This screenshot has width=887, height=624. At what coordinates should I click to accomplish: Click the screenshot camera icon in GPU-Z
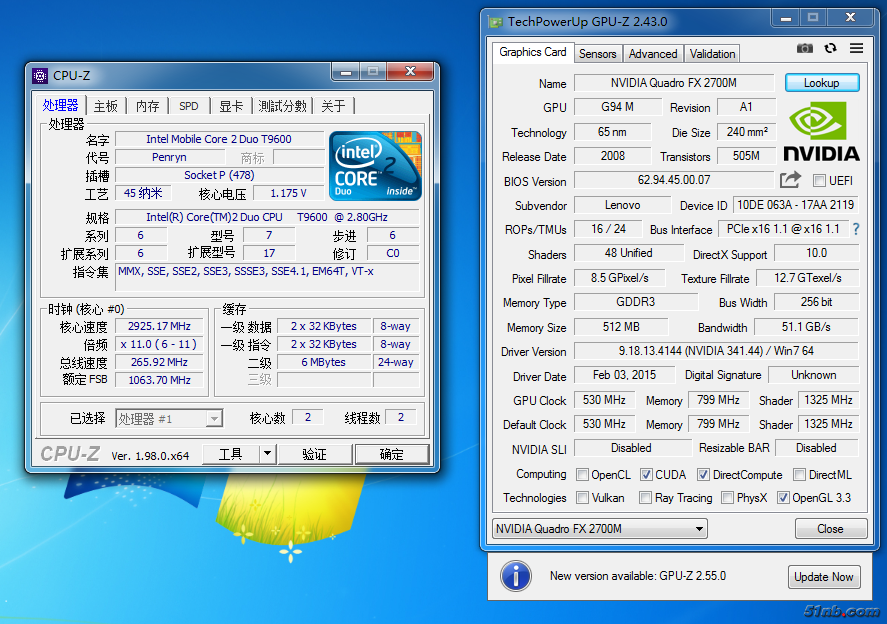click(805, 48)
